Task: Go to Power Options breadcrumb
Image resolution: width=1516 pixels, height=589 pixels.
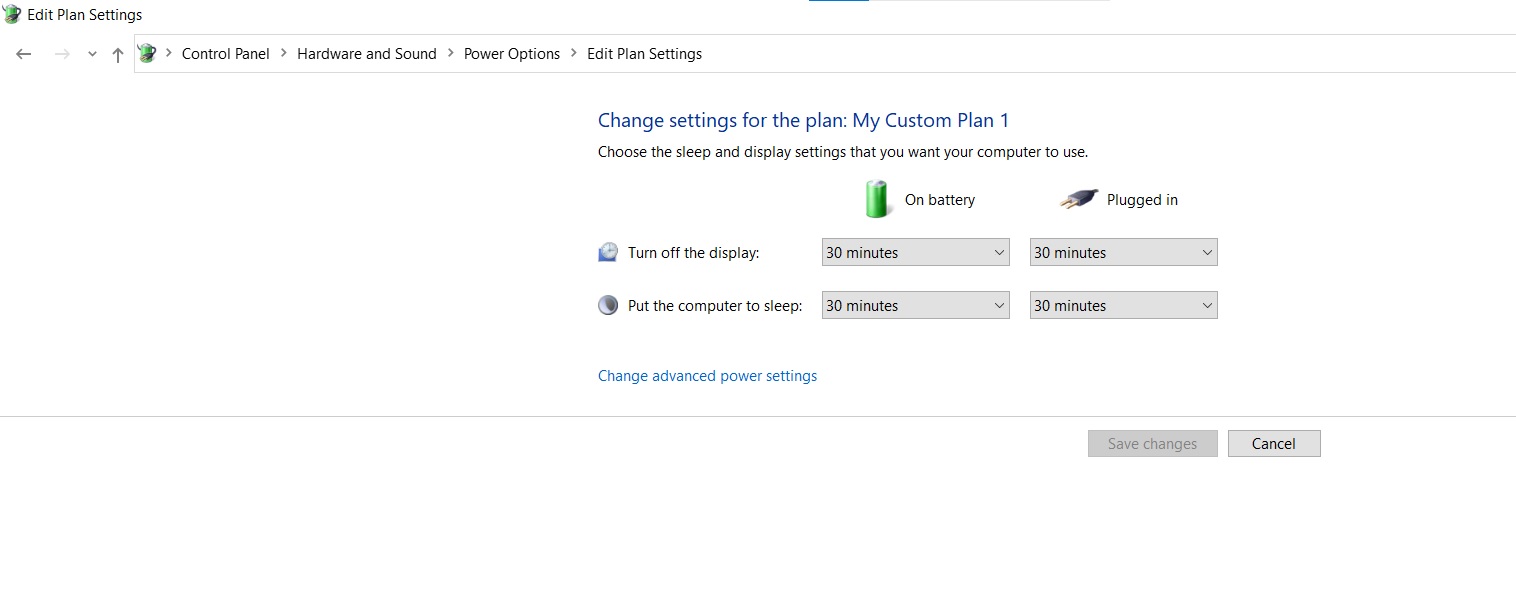Action: [511, 54]
